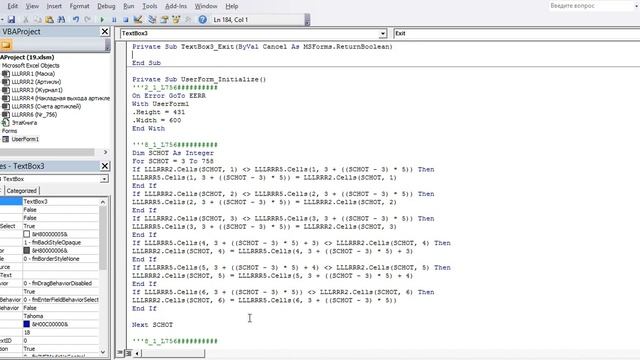Switch to the Categorized properties tab

coord(22,191)
